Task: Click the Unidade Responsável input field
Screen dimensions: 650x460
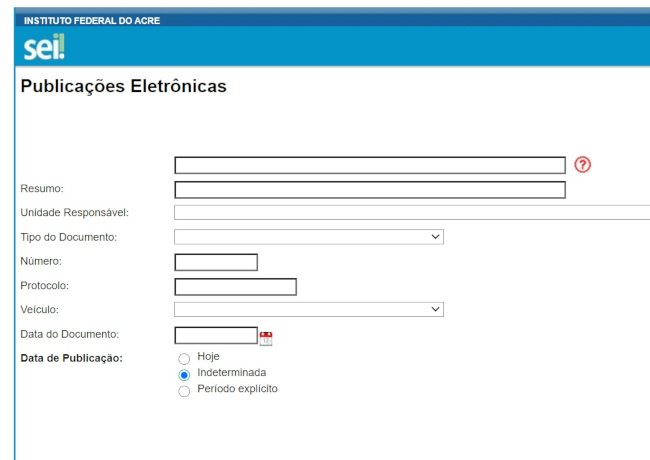Action: tap(411, 212)
